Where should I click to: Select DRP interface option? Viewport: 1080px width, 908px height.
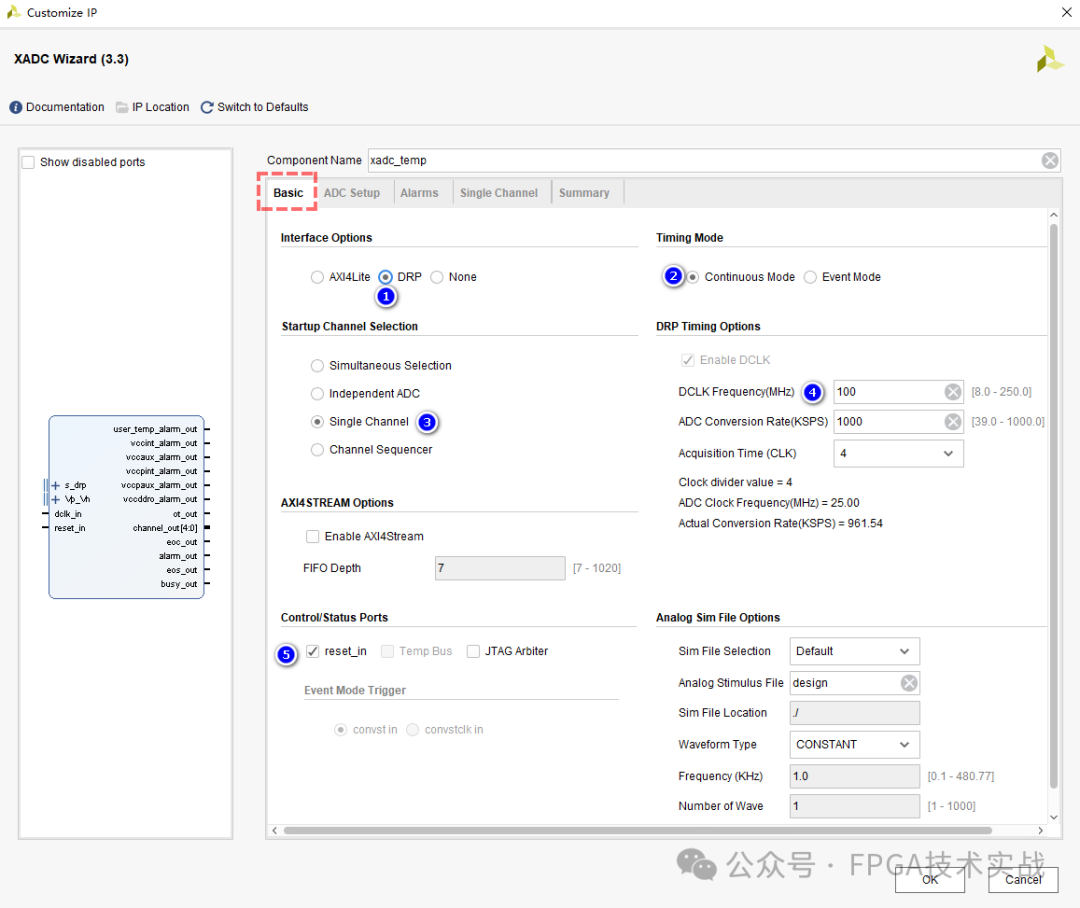(386, 277)
